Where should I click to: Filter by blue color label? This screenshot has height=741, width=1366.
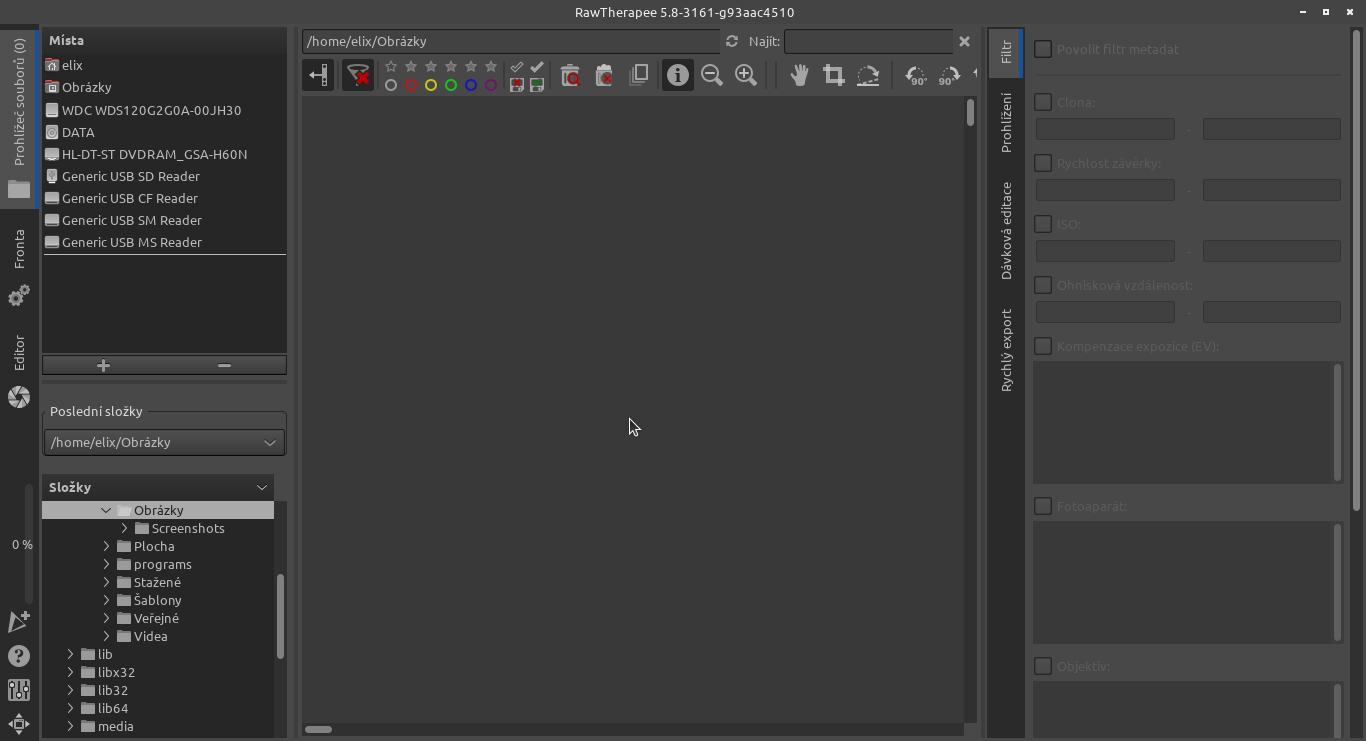click(x=471, y=85)
